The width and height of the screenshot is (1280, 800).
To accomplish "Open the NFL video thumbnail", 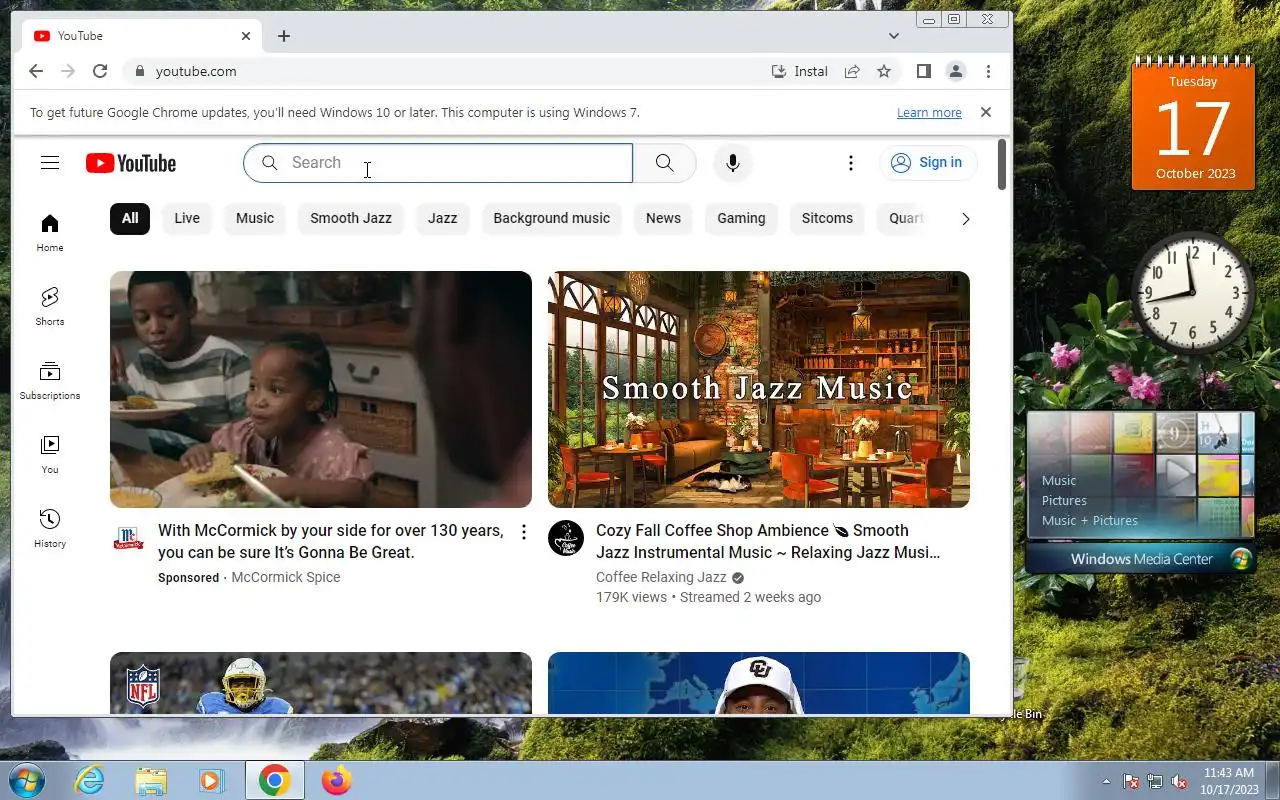I will click(x=321, y=683).
